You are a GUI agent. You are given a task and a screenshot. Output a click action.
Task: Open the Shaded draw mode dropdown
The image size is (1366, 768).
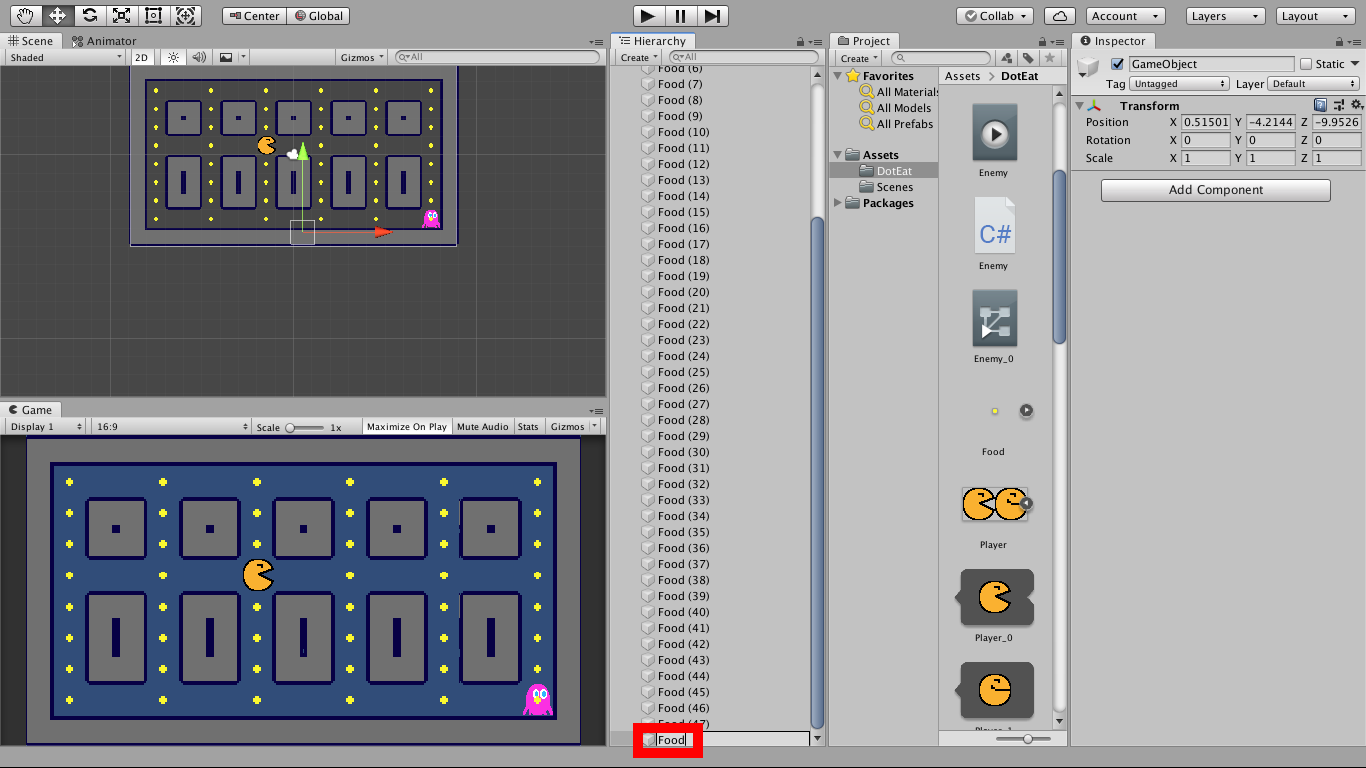65,58
